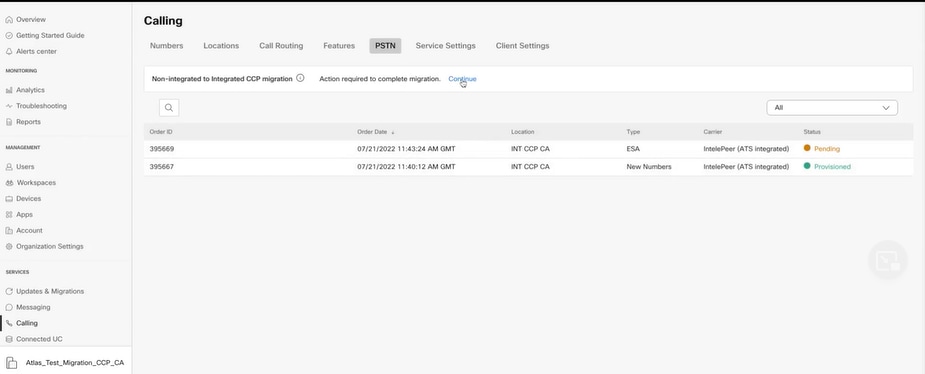Click the info icon beside CCP migration
925x374 pixels.
[300, 78]
